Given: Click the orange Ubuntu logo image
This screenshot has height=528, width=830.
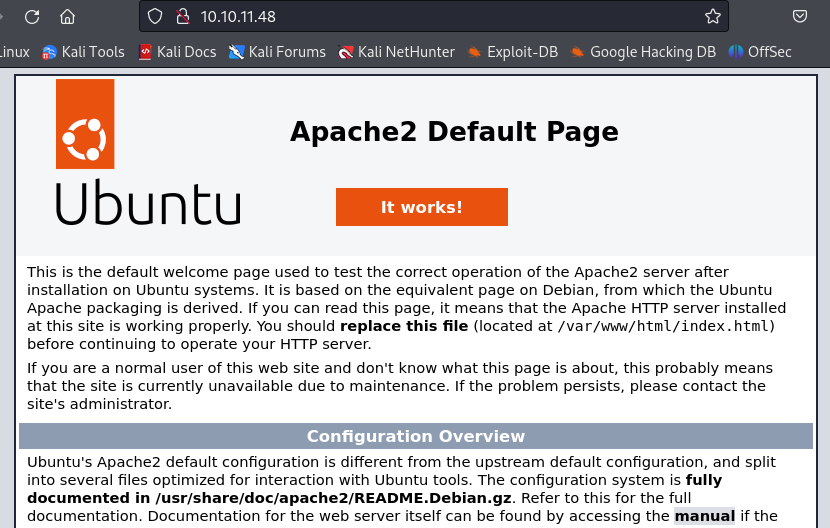Looking at the screenshot, I should [85, 124].
